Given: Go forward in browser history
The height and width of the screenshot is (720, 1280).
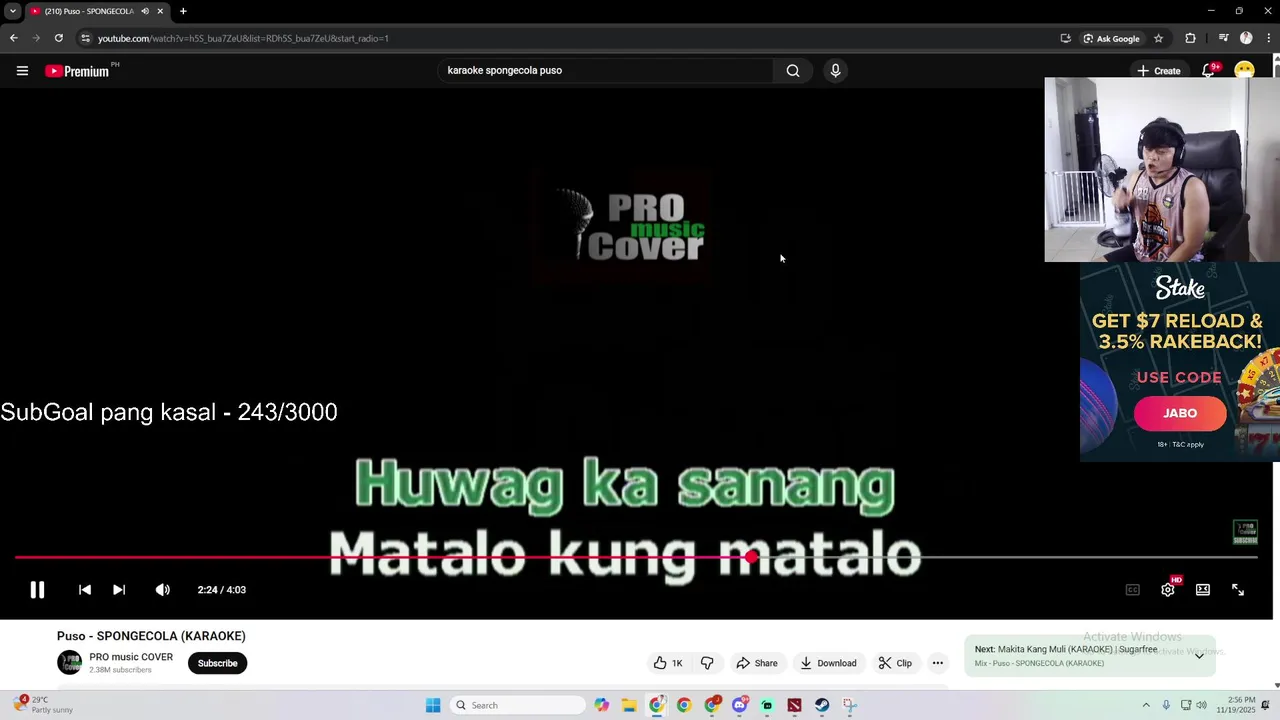Looking at the screenshot, I should (36, 38).
